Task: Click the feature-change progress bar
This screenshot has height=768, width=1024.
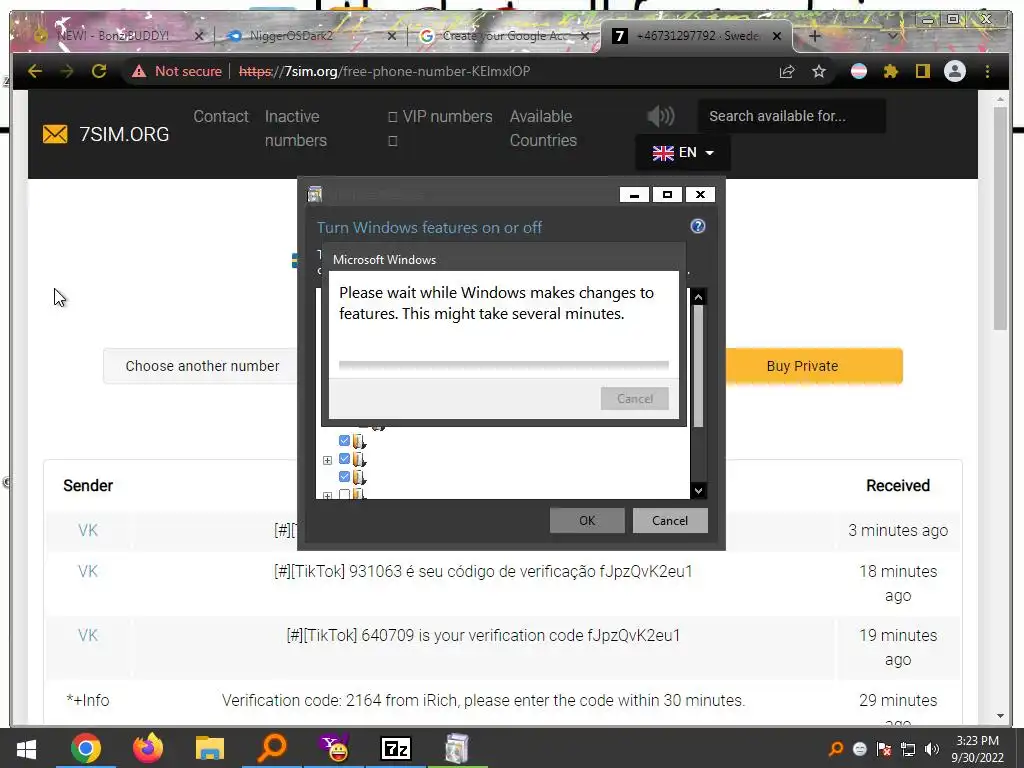Action: click(x=504, y=365)
